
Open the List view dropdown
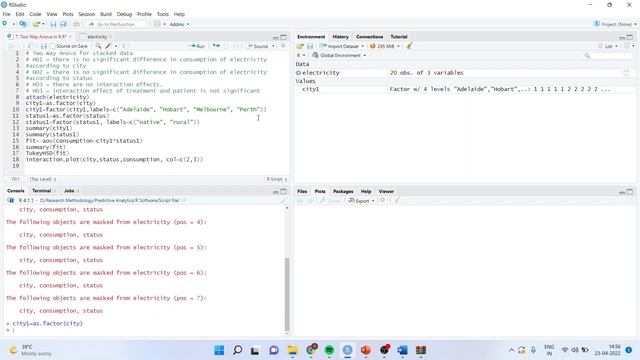pos(608,46)
